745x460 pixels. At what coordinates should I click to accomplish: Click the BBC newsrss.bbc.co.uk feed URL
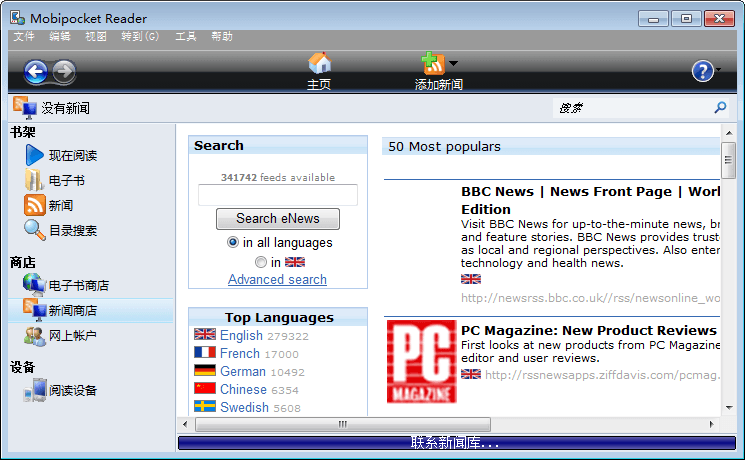coord(590,298)
